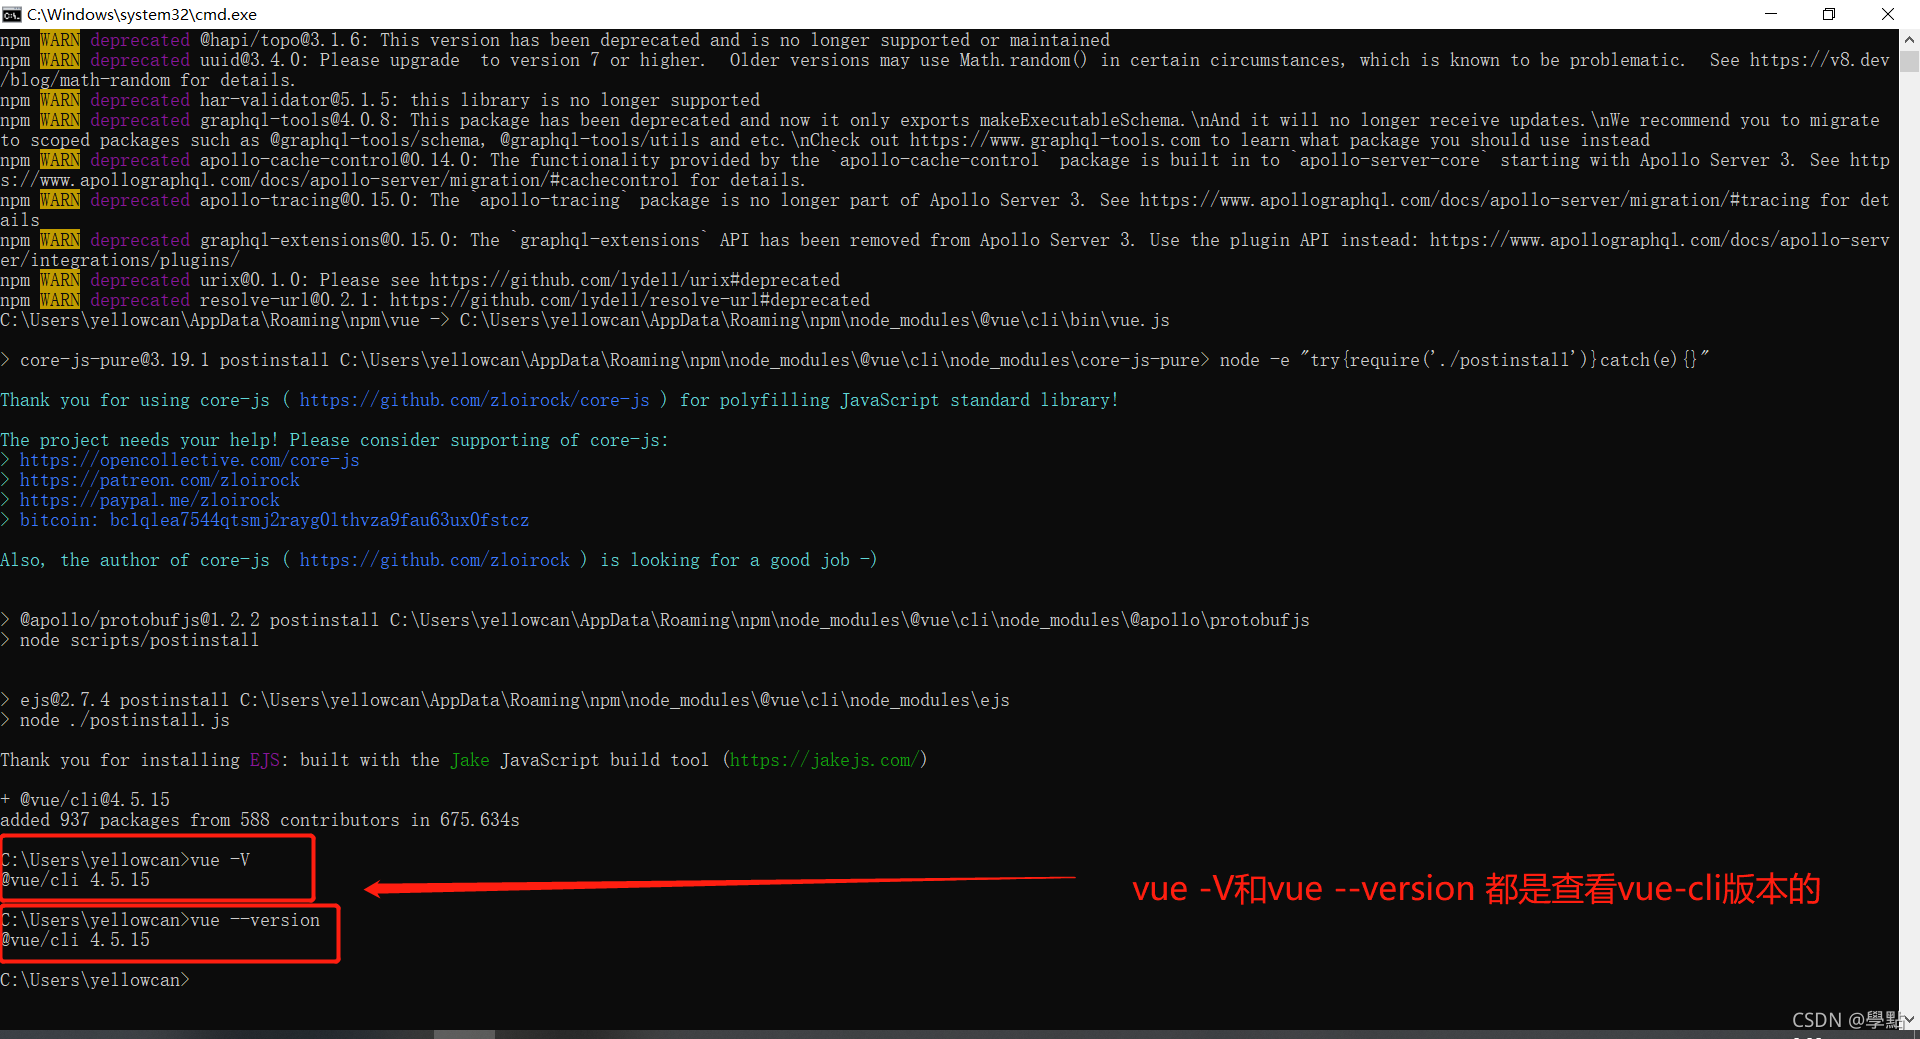
Task: Click the urix@0.1.0 deprecated warning line
Action: (420, 280)
